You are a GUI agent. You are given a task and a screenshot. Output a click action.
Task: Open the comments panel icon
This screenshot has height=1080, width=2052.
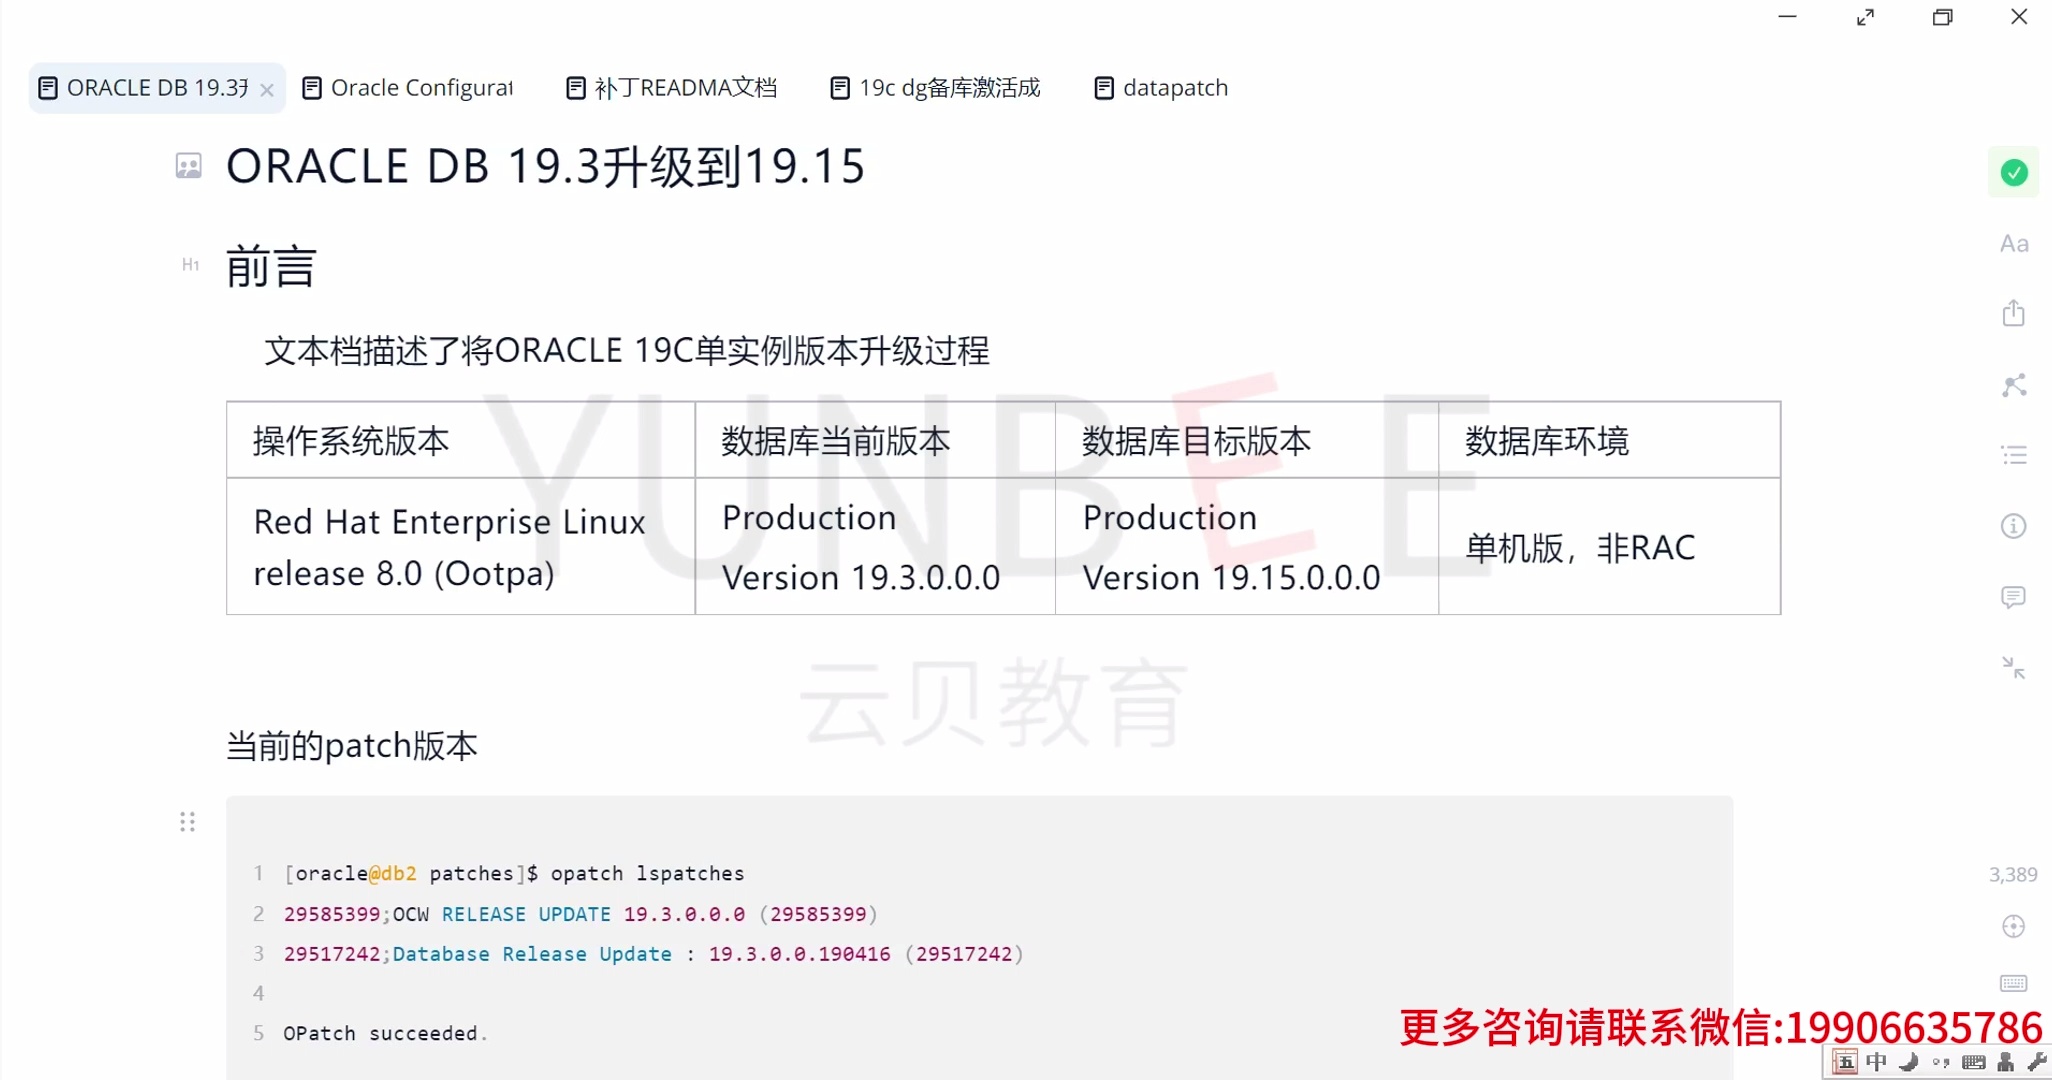[2014, 597]
